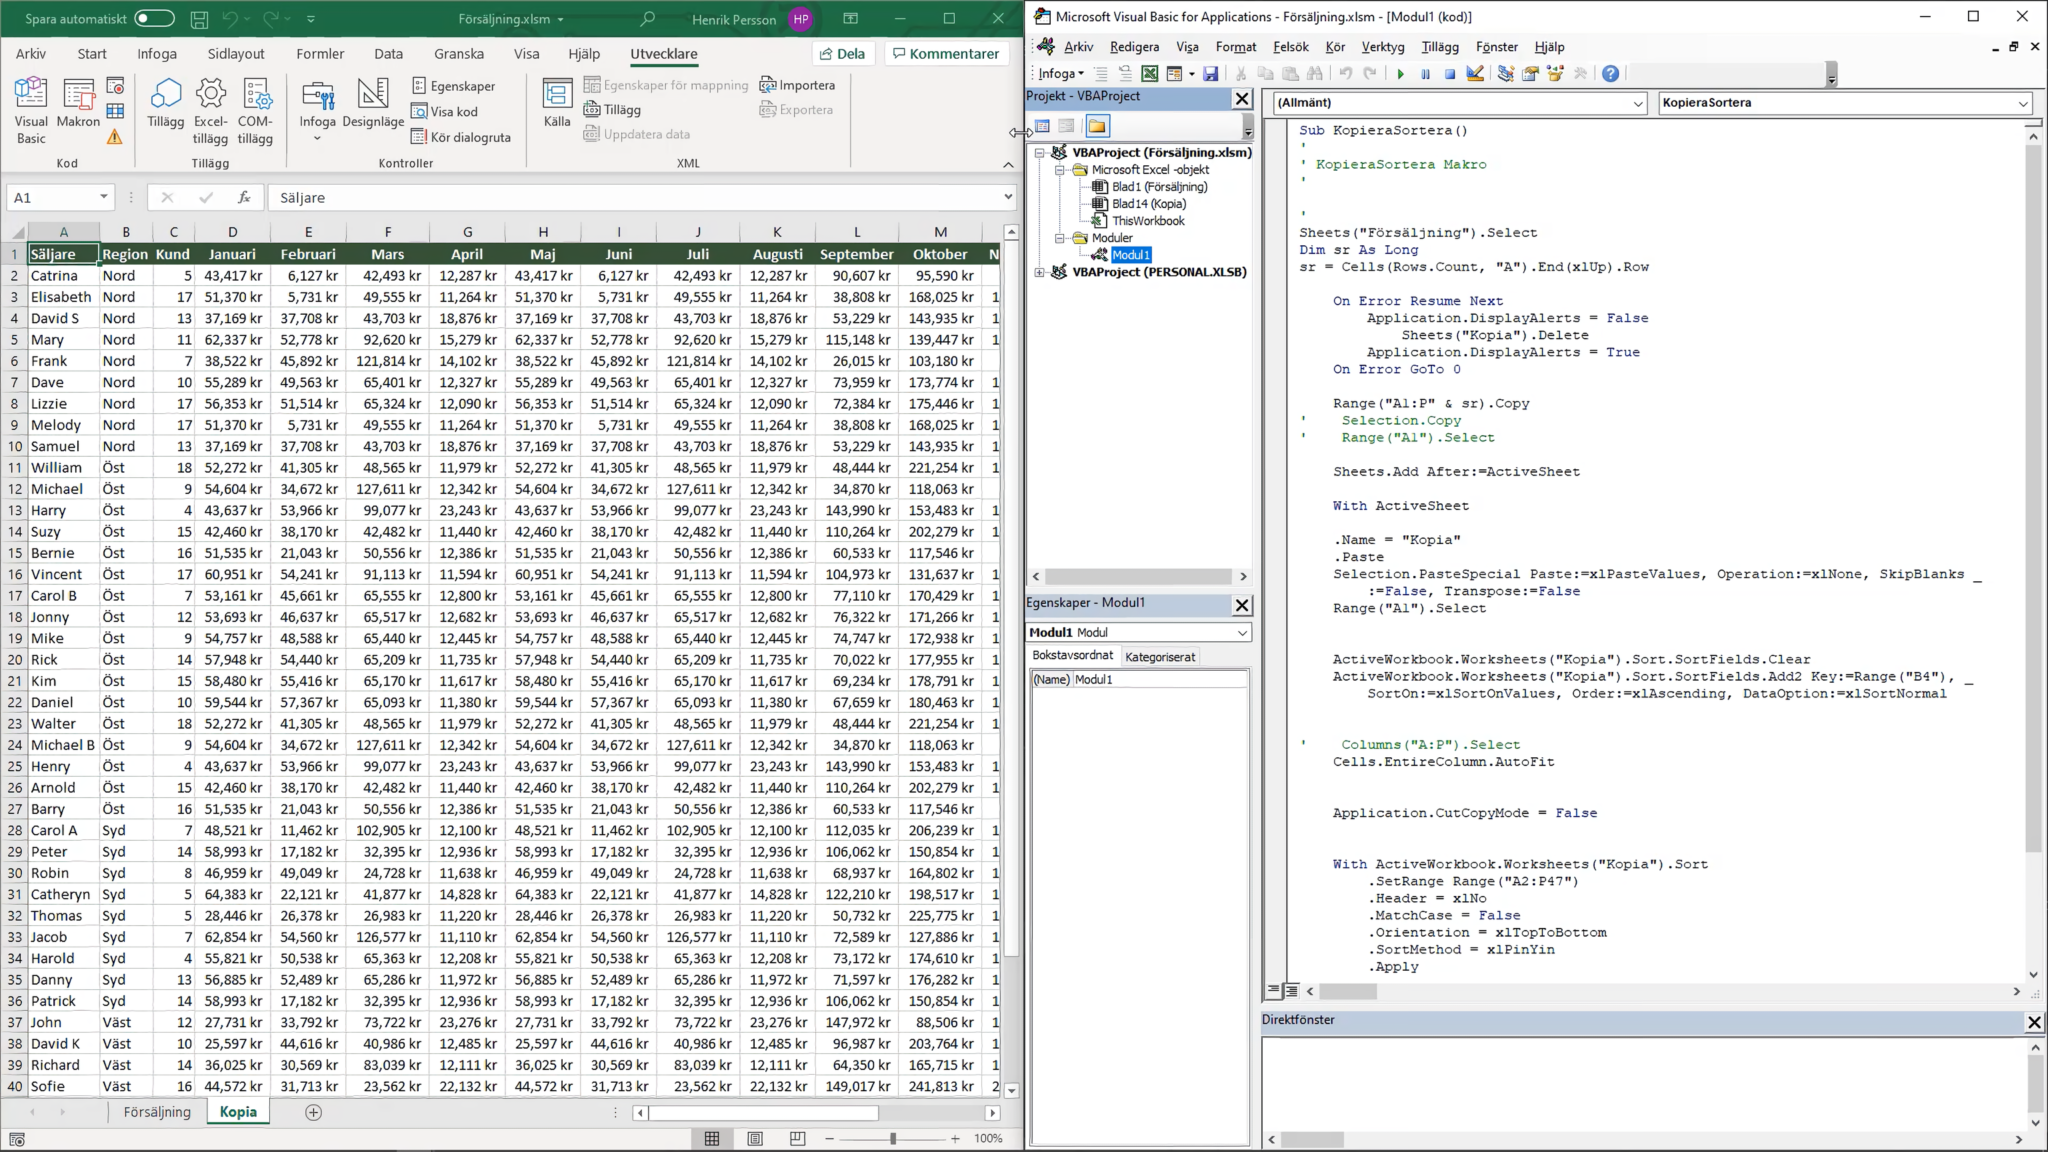The height and width of the screenshot is (1152, 2048).
Task: Open the KopieraSortera procedure dropdown
Action: pyautogui.click(x=1844, y=102)
